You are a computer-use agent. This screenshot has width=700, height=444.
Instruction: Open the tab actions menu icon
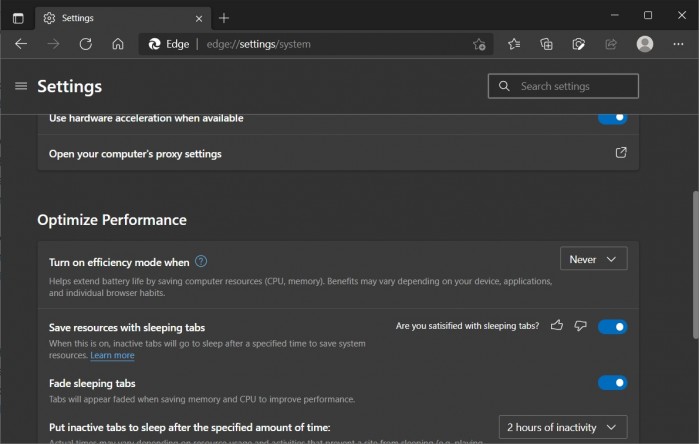[x=18, y=17]
